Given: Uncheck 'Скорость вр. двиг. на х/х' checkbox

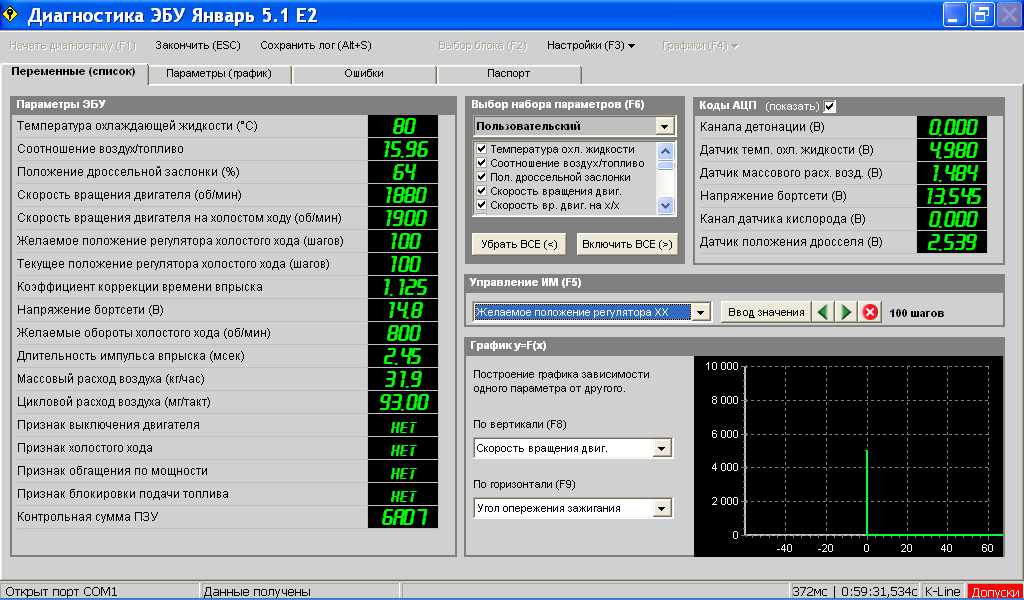Looking at the screenshot, I should click(481, 205).
